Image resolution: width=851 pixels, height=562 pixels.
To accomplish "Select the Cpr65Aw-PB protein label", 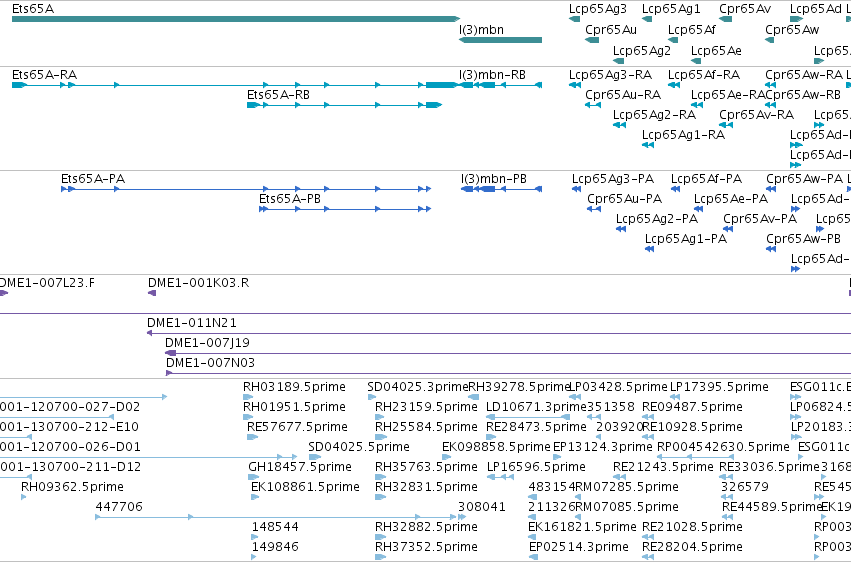I will [804, 239].
